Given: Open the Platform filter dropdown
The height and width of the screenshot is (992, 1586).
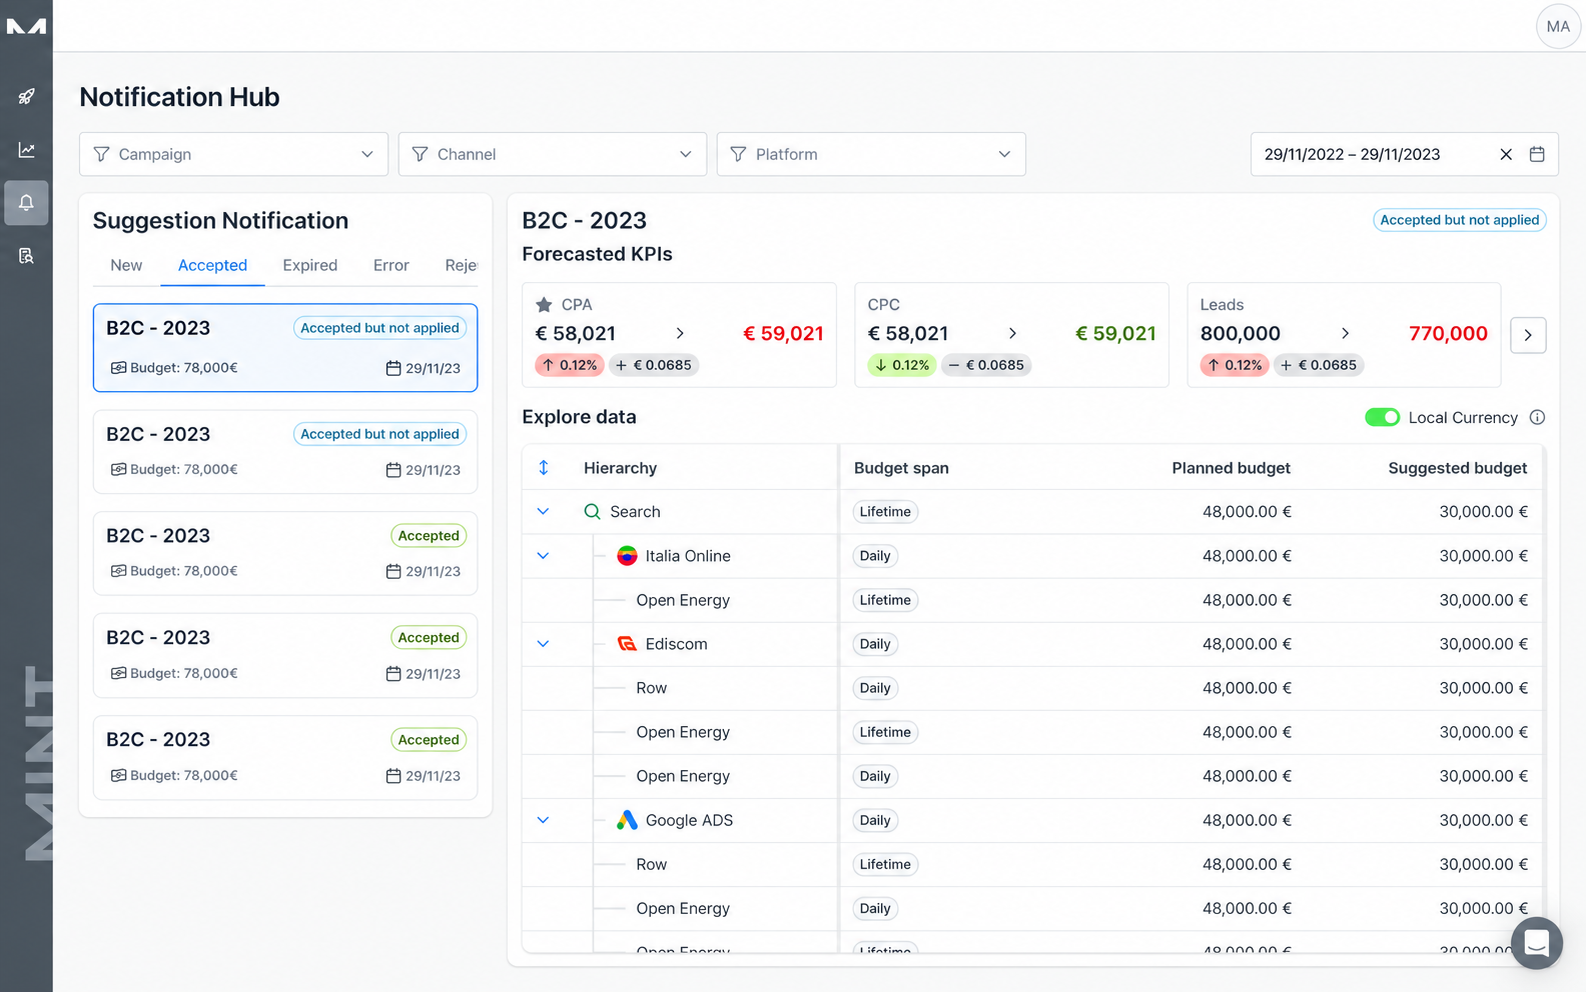Looking at the screenshot, I should [871, 154].
